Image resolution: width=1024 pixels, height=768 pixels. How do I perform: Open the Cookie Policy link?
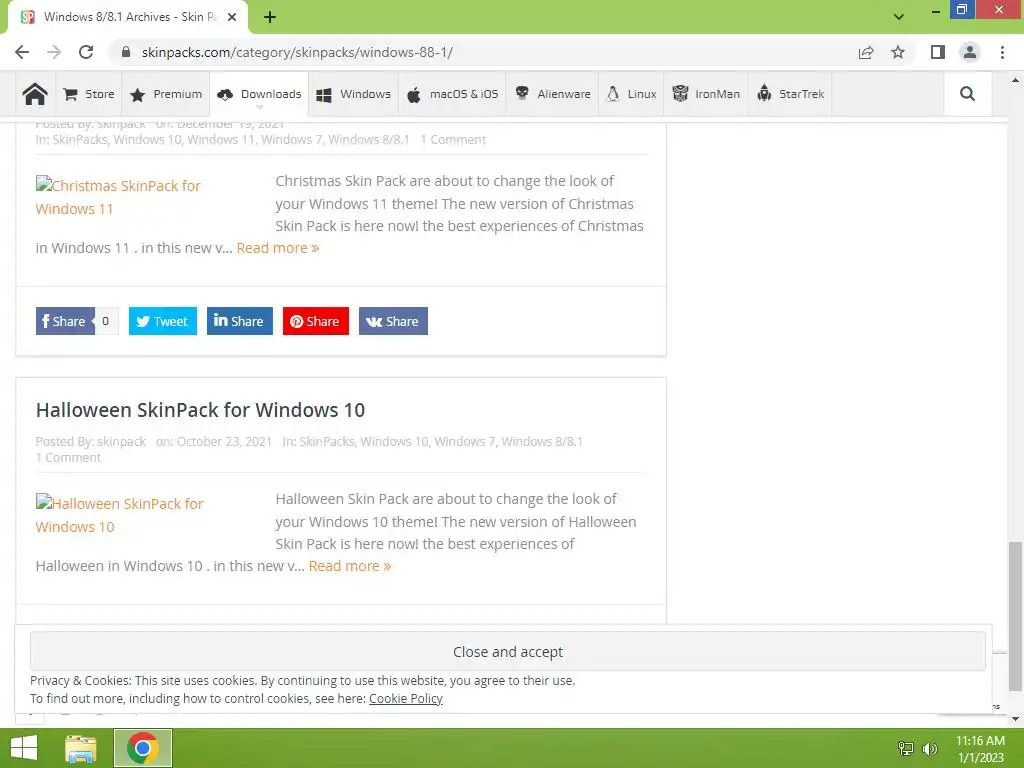(x=406, y=698)
